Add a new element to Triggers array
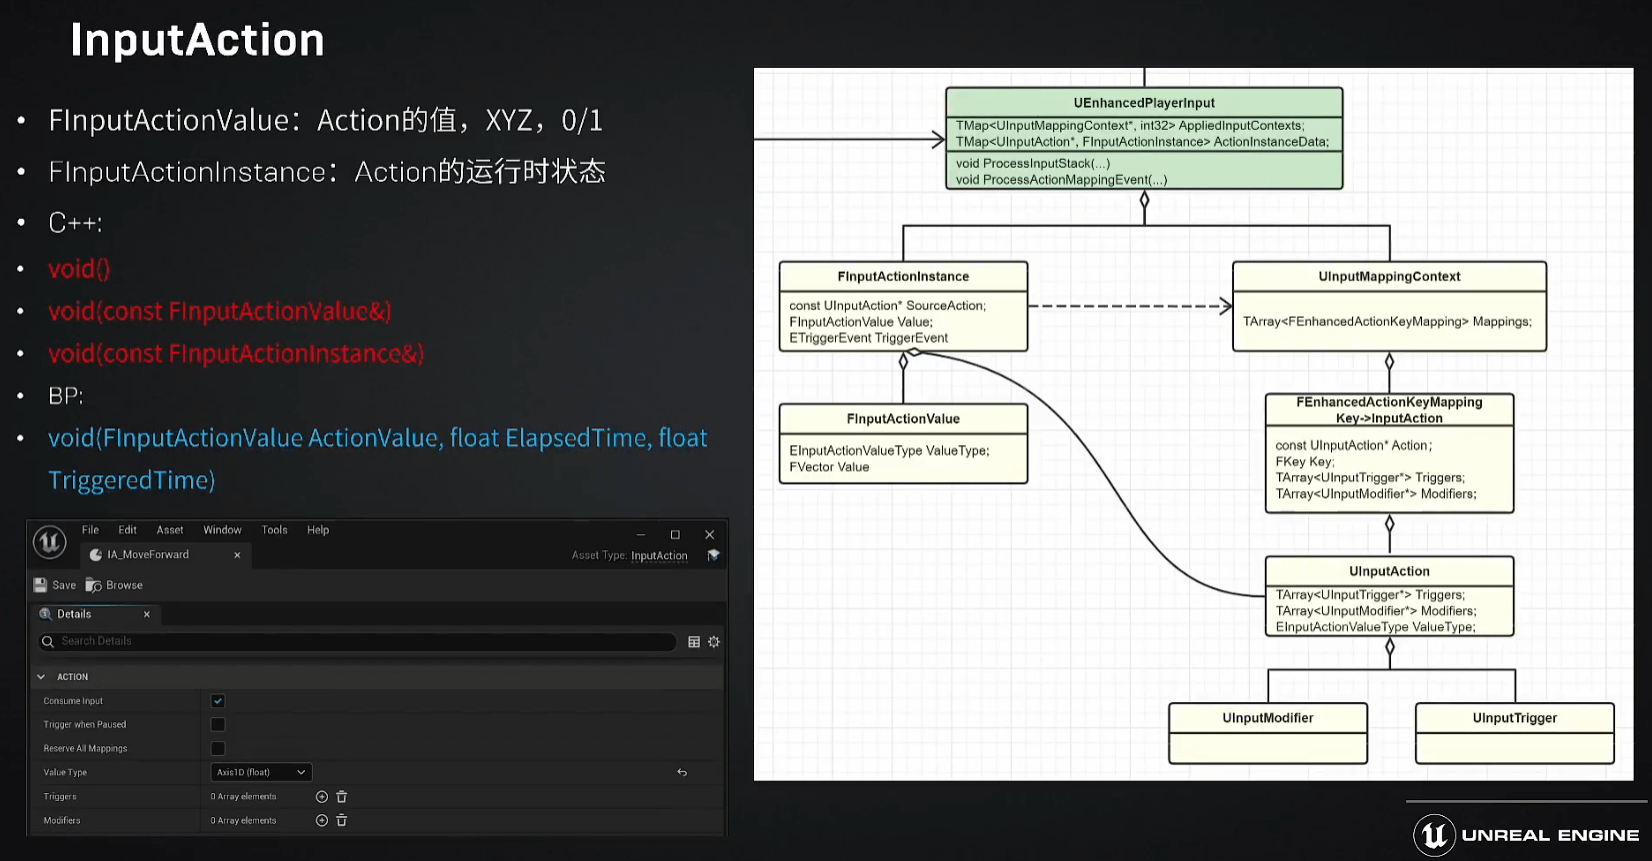The height and width of the screenshot is (861, 1652). [322, 797]
